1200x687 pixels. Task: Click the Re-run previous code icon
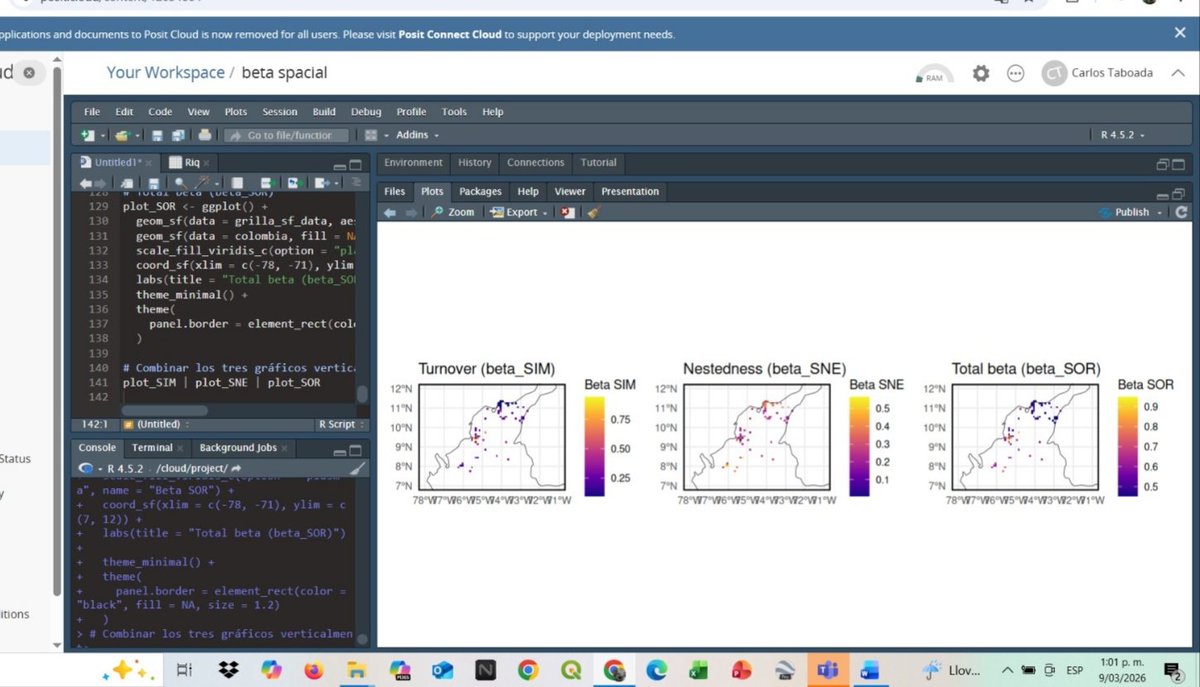coord(296,183)
